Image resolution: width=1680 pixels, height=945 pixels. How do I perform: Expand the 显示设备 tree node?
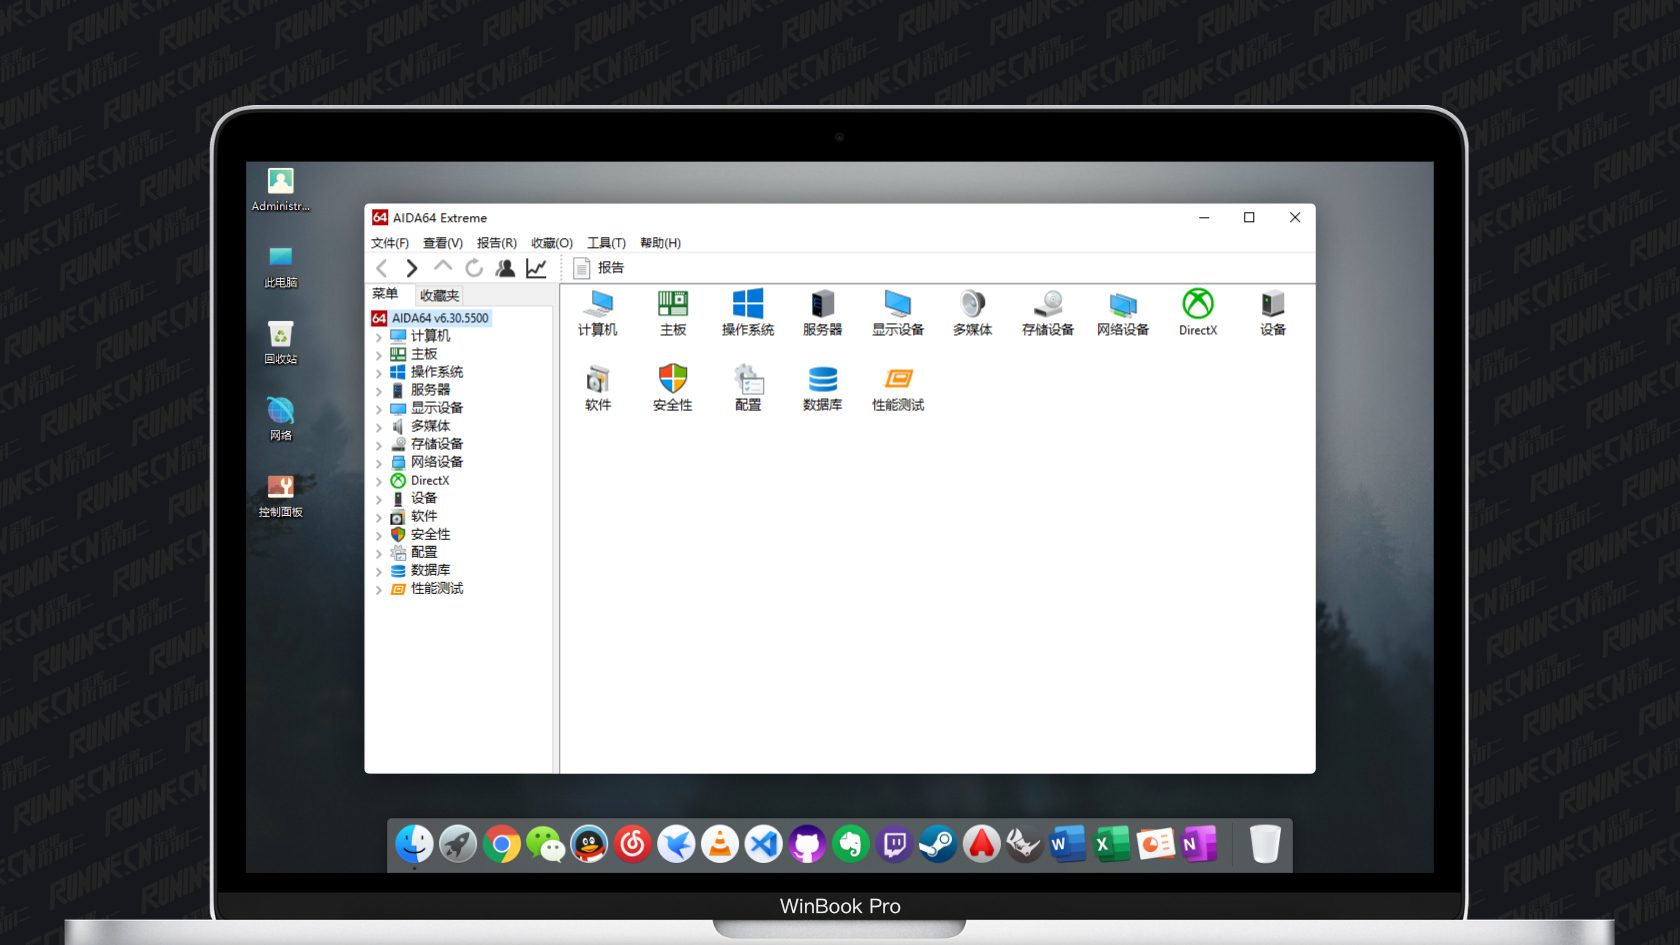379,409
